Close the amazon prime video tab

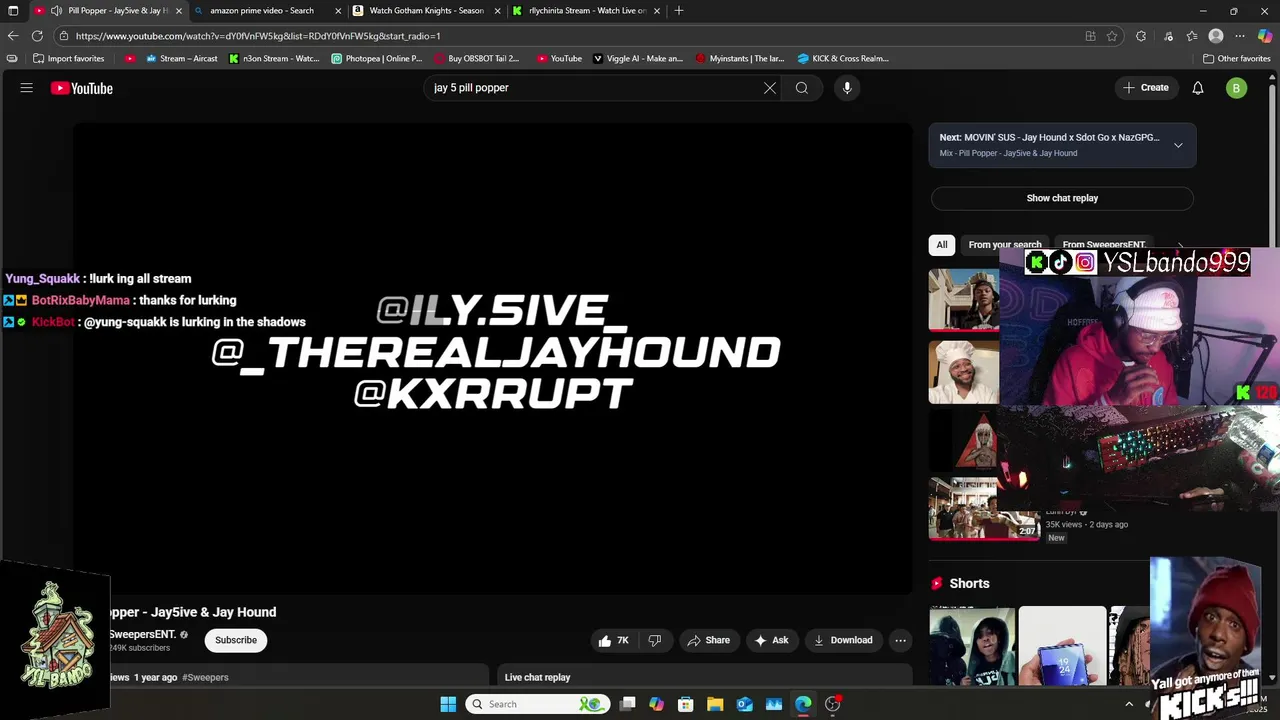pos(338,11)
